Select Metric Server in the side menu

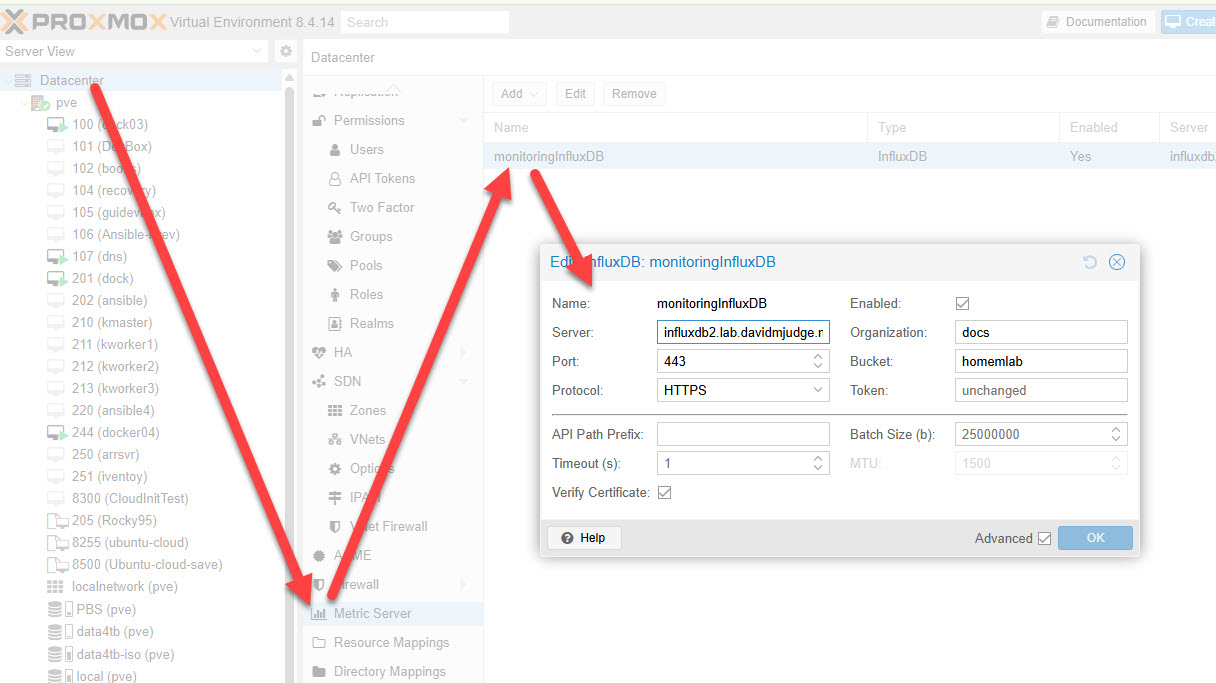[372, 613]
